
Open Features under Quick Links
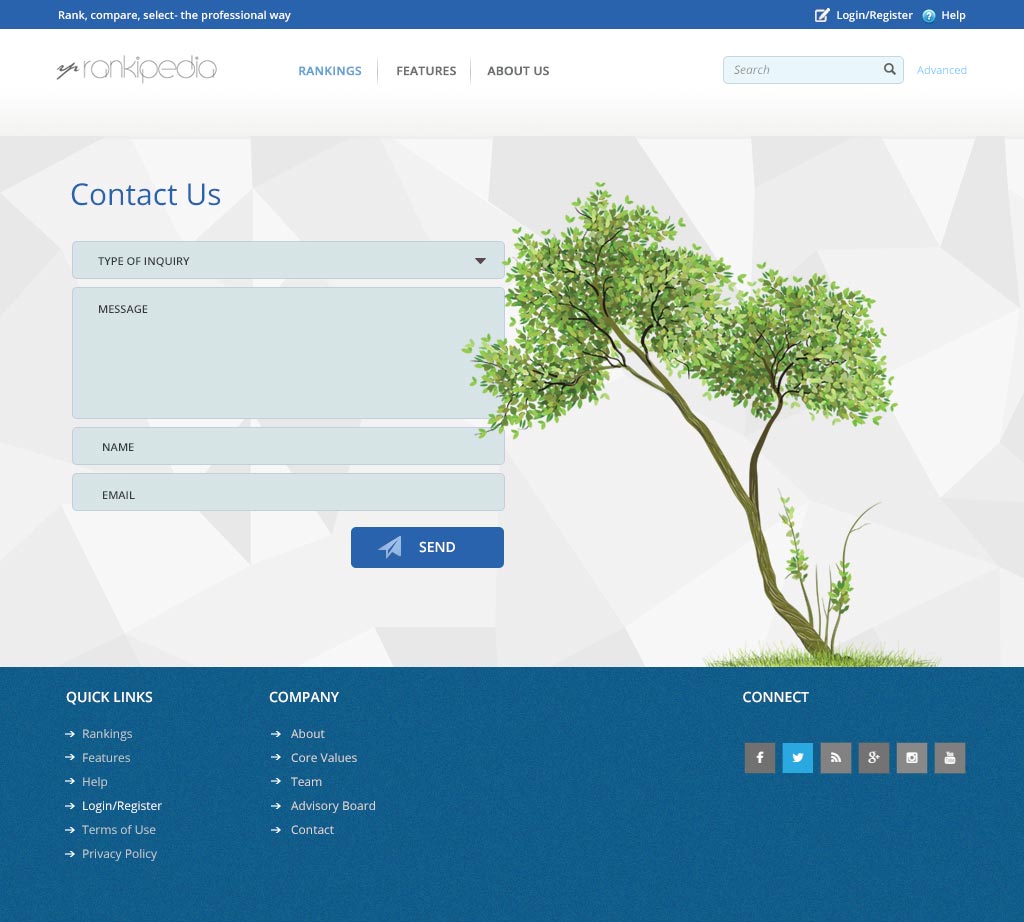106,757
